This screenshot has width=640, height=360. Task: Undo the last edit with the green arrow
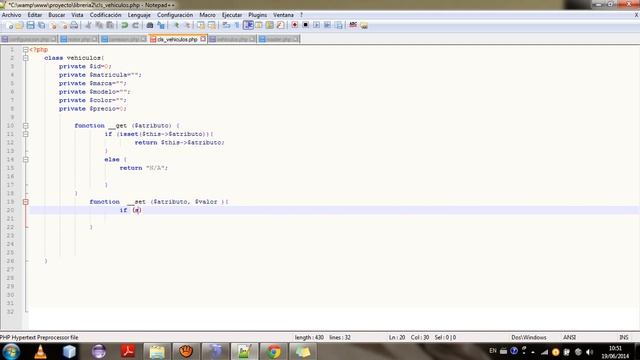point(124,25)
